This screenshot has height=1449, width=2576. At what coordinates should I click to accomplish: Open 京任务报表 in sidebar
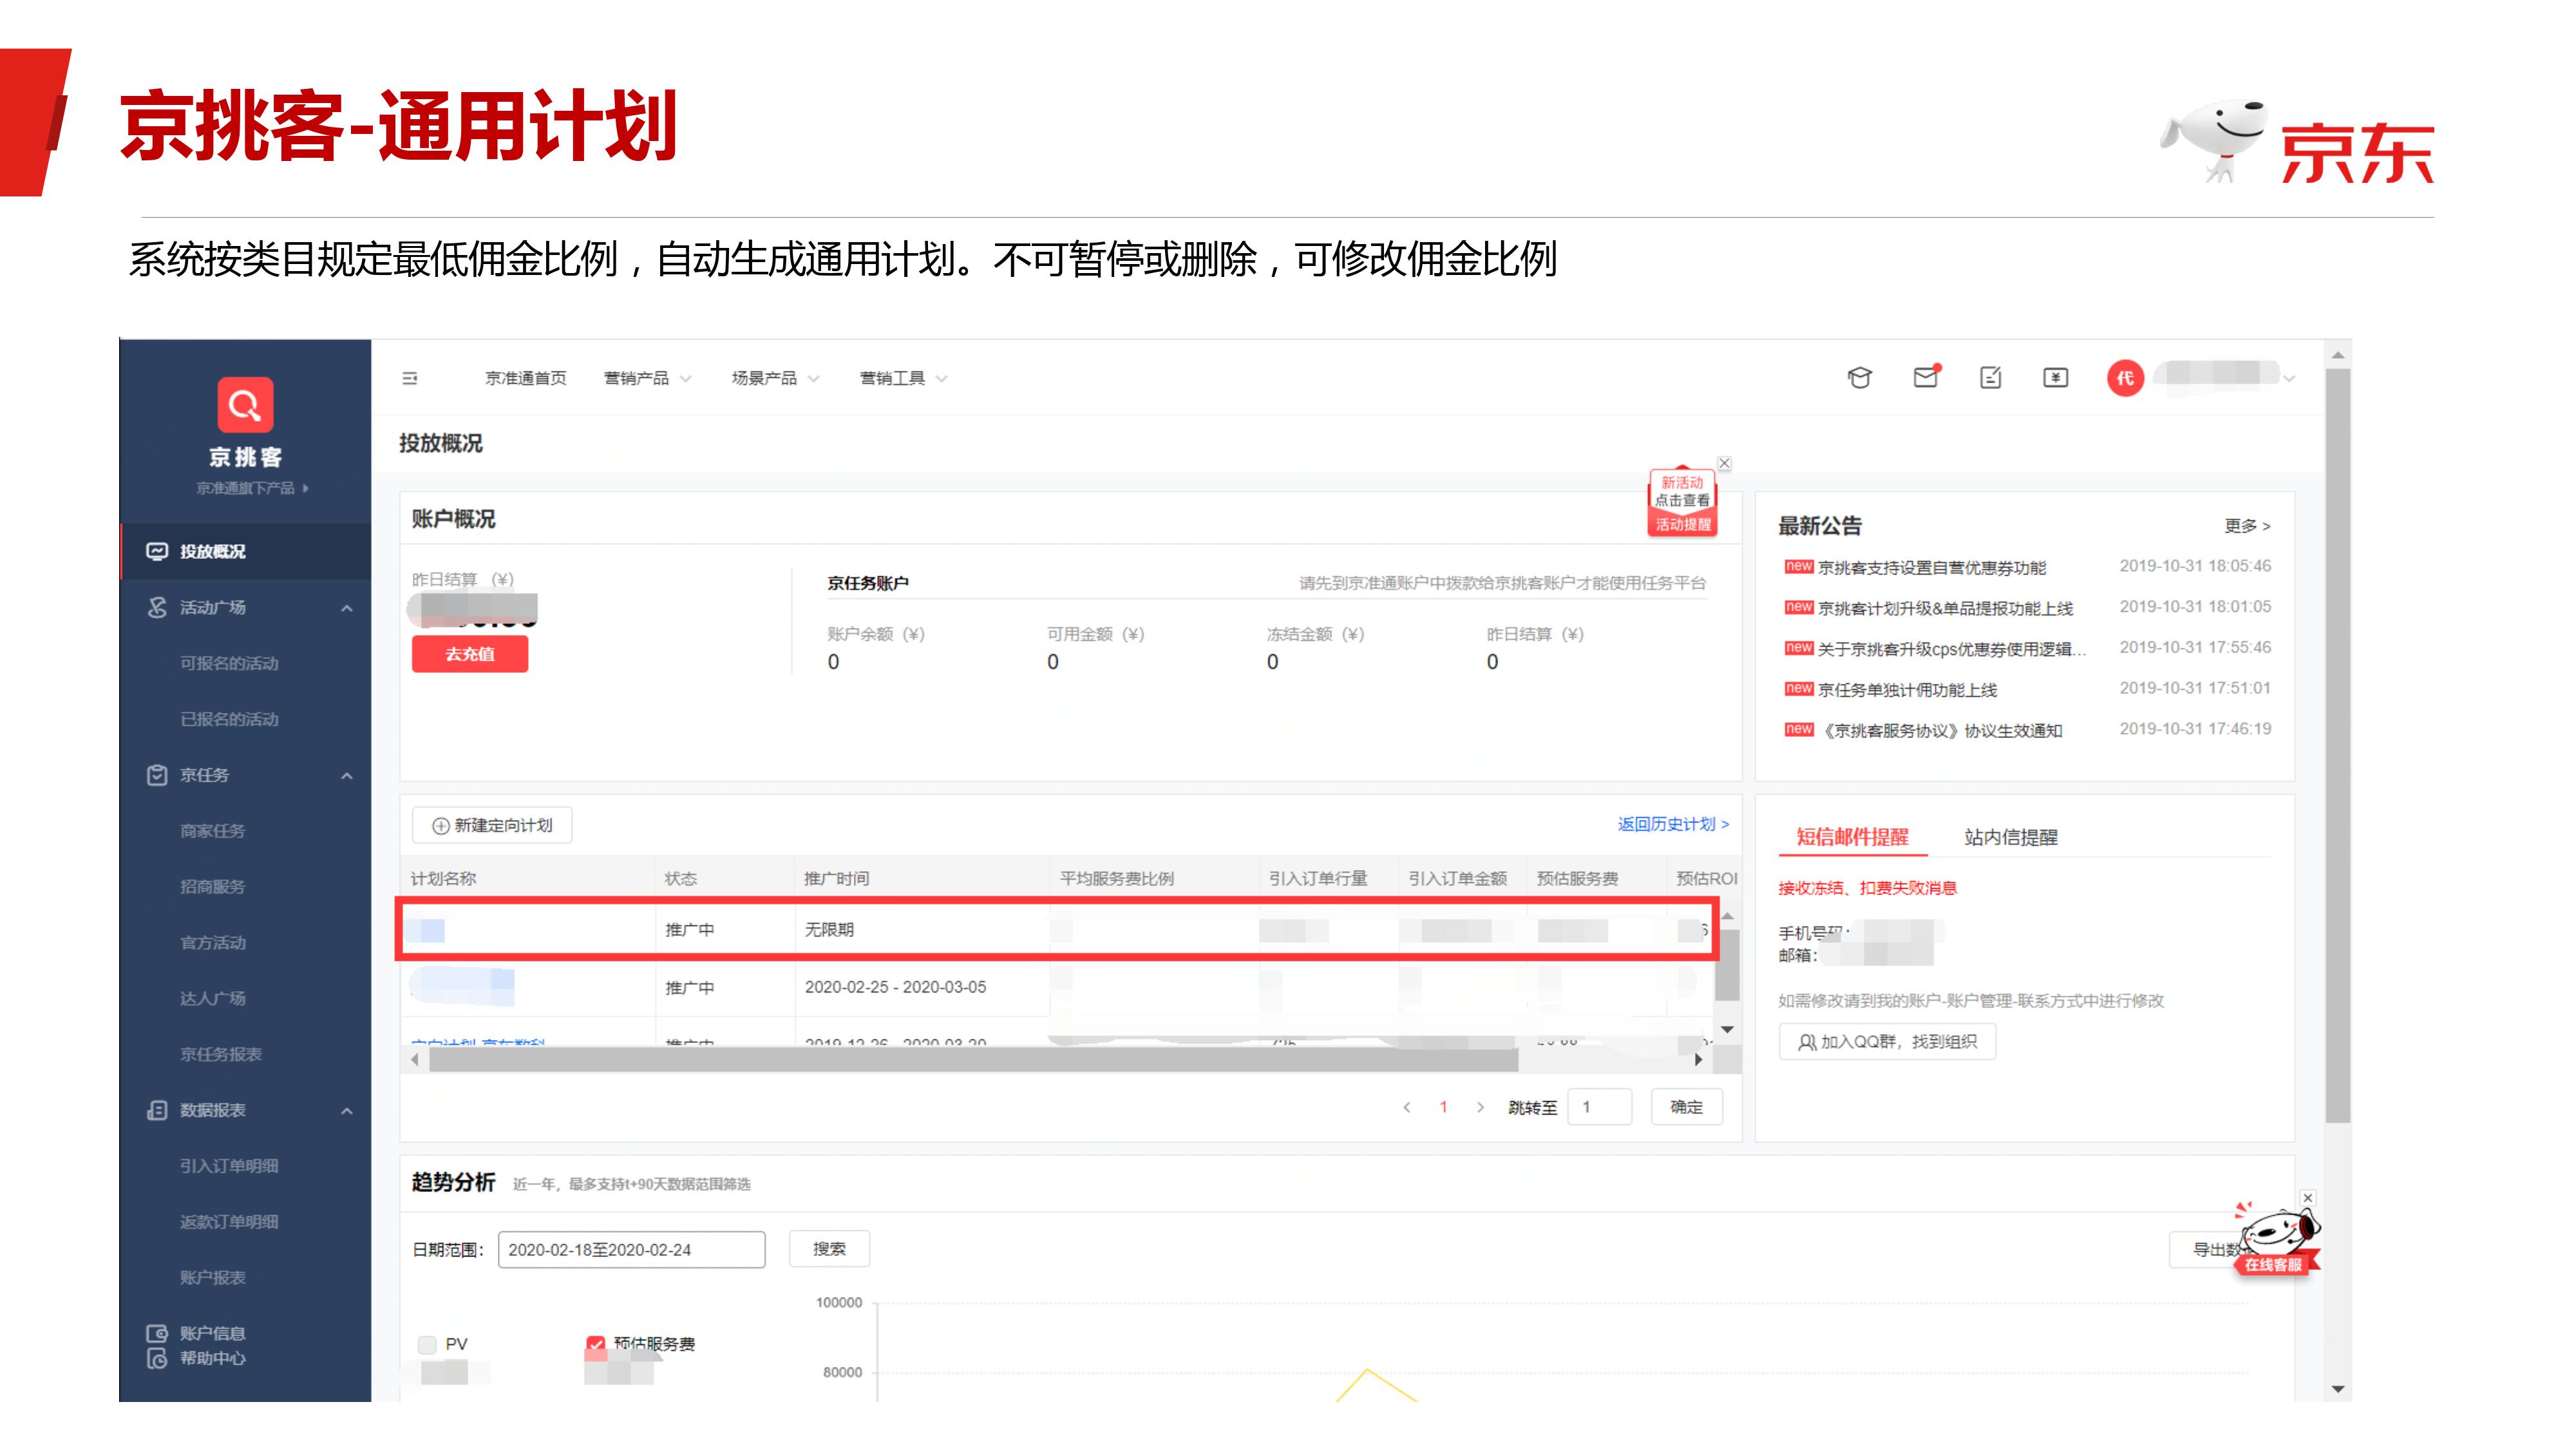[220, 1054]
